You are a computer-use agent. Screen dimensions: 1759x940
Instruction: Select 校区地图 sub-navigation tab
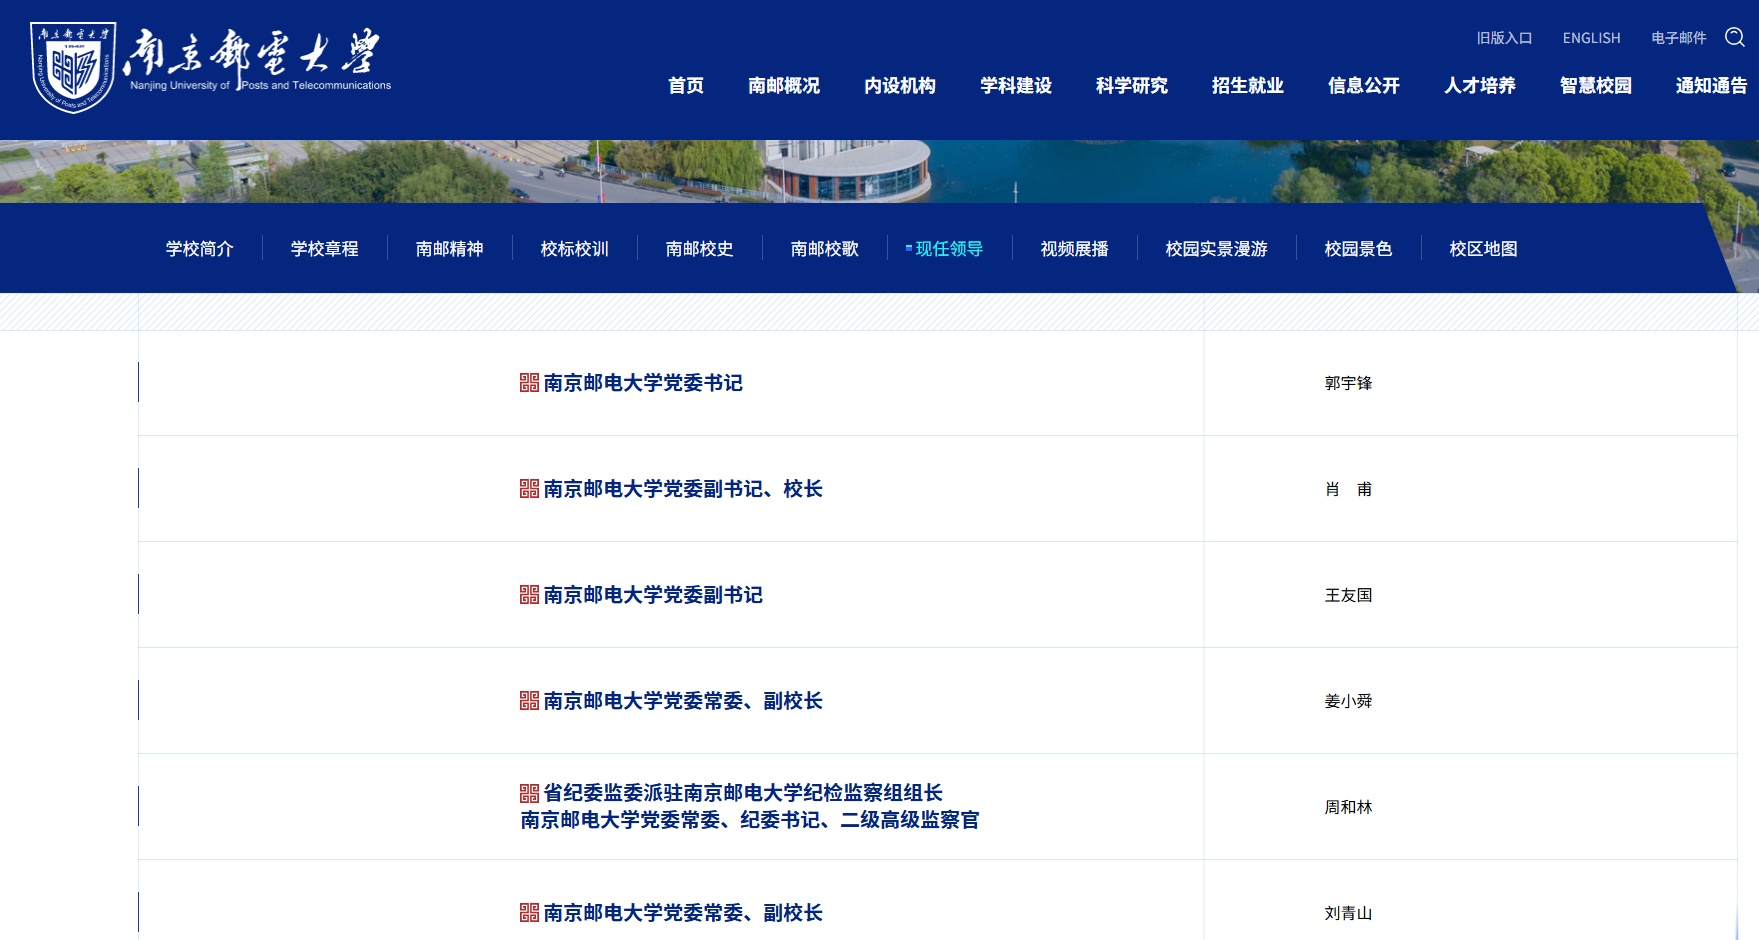(x=1484, y=249)
